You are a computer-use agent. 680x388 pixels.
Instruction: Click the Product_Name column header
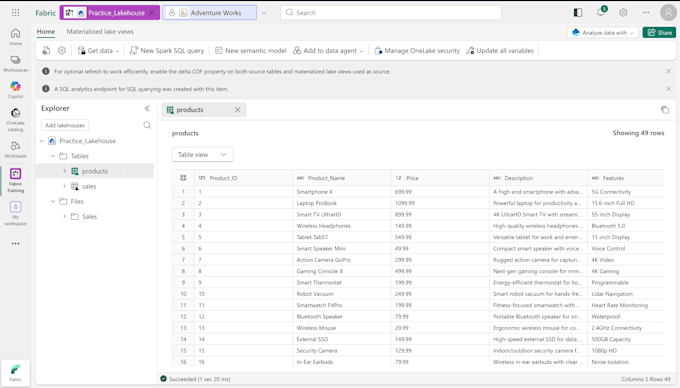coord(342,178)
